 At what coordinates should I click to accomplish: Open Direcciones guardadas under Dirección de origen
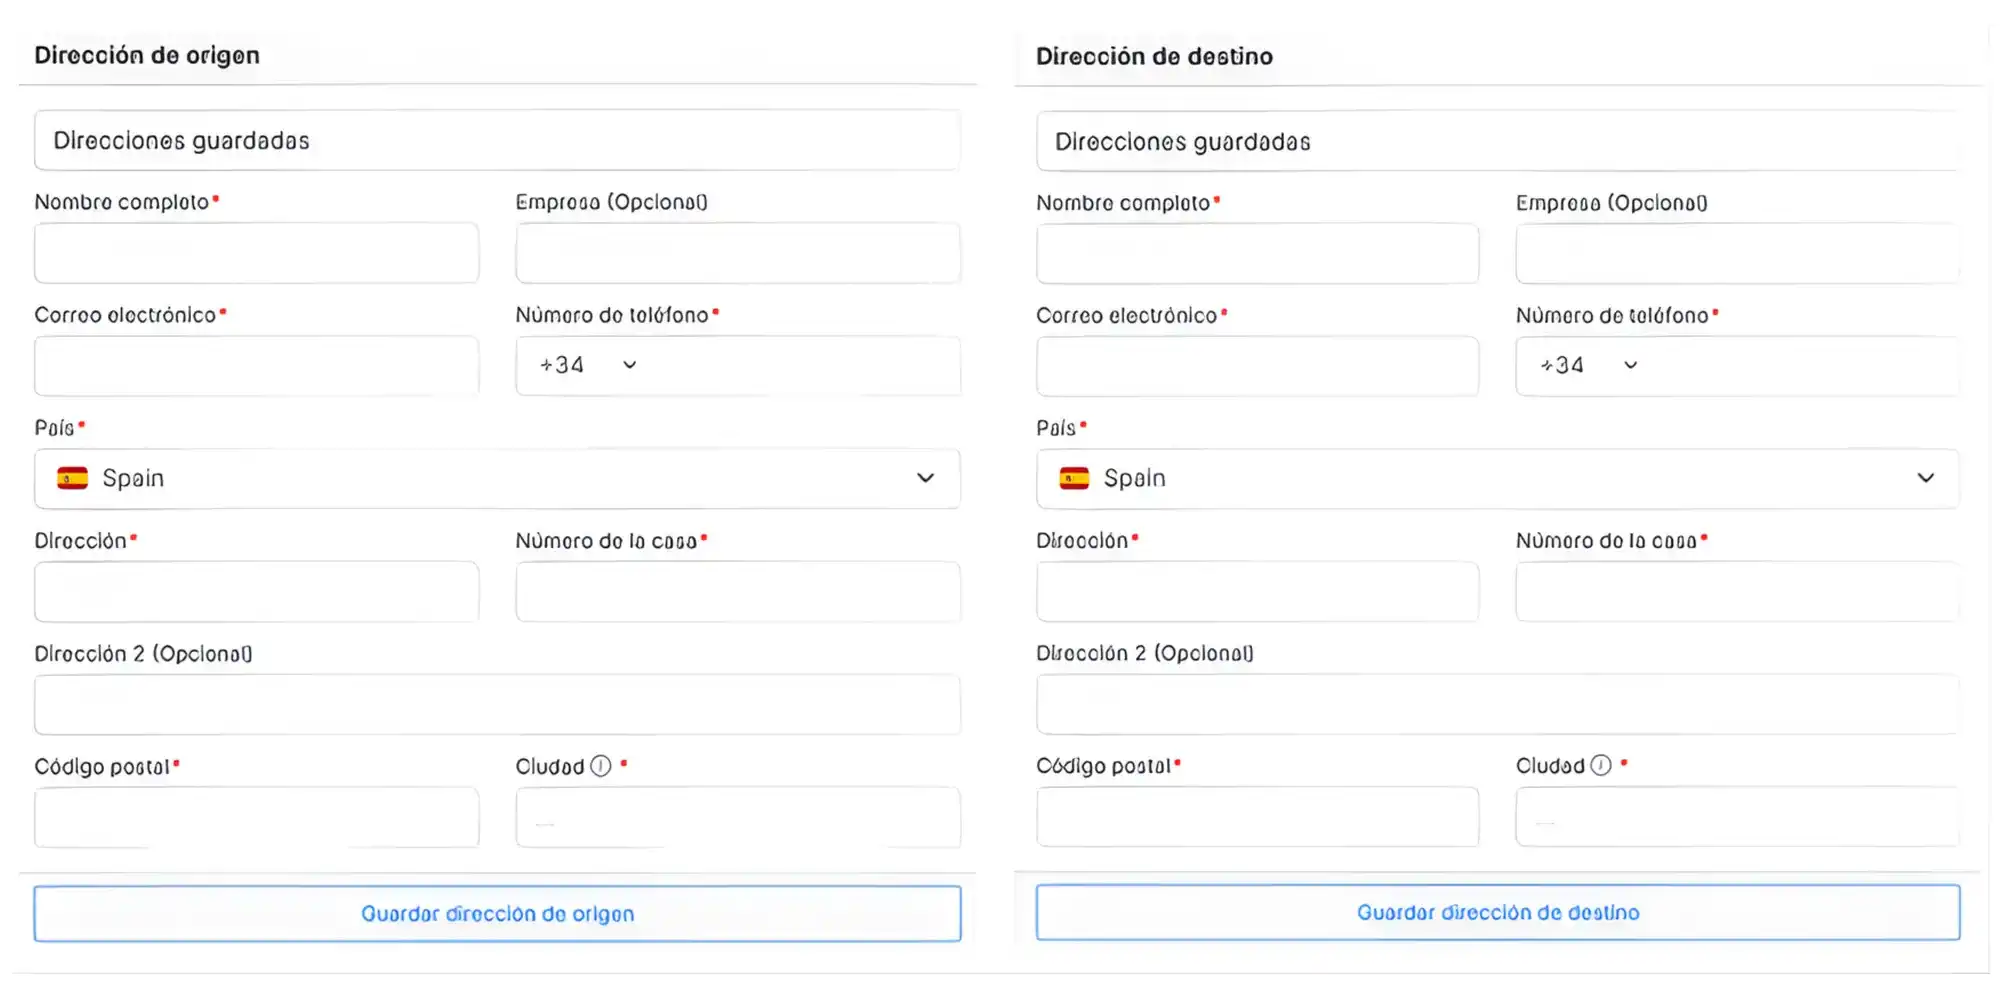[497, 140]
